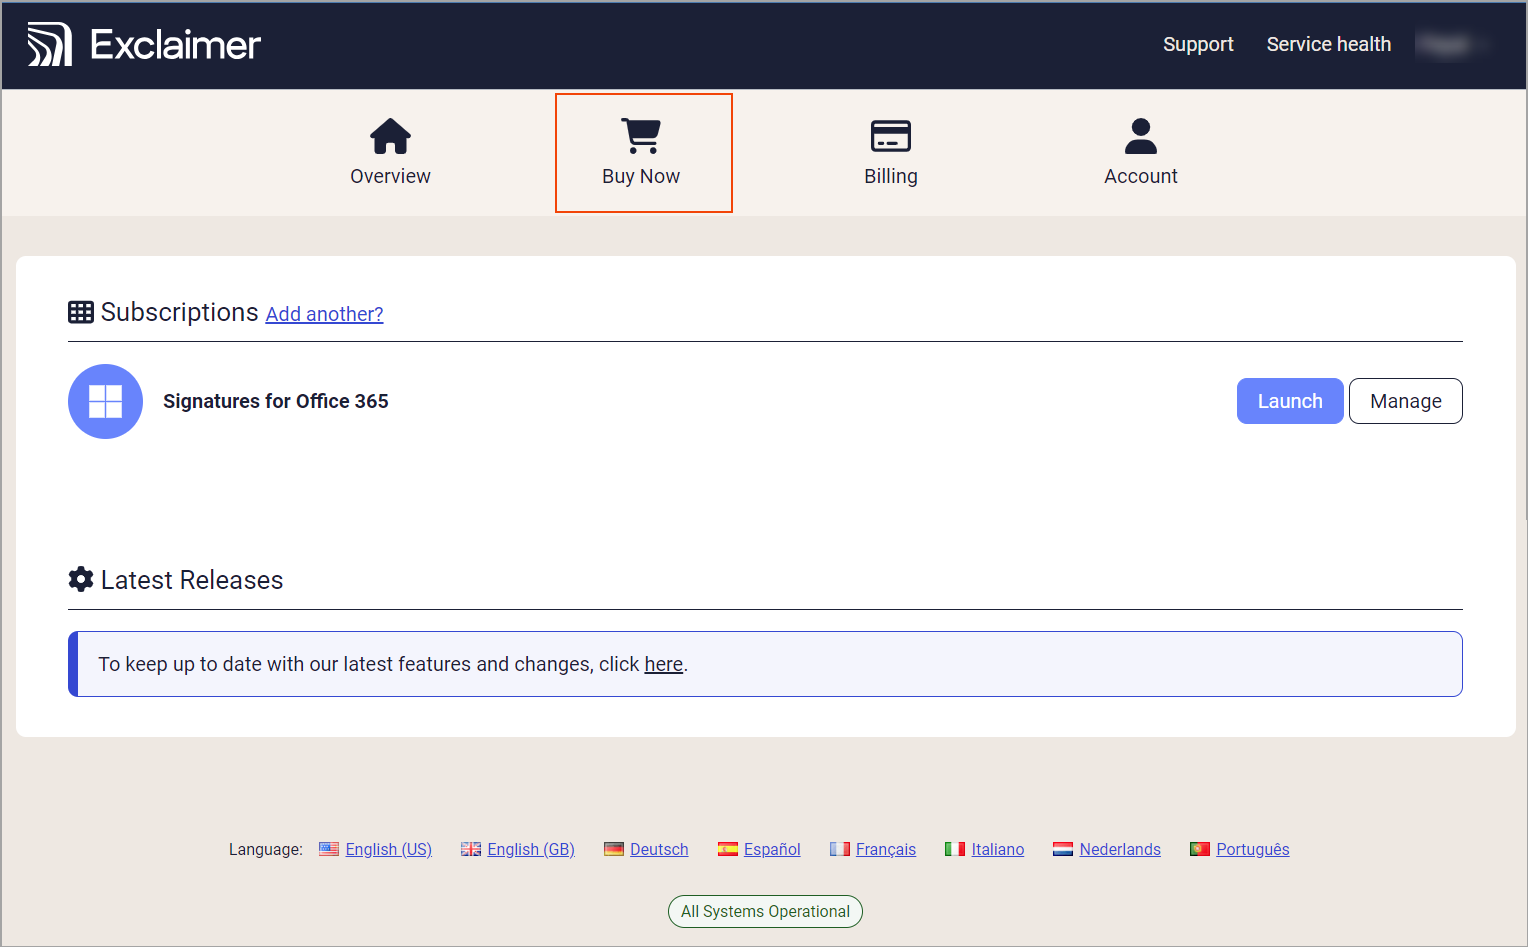Follow the Add another? subscription link
This screenshot has height=947, width=1528.
tap(324, 314)
